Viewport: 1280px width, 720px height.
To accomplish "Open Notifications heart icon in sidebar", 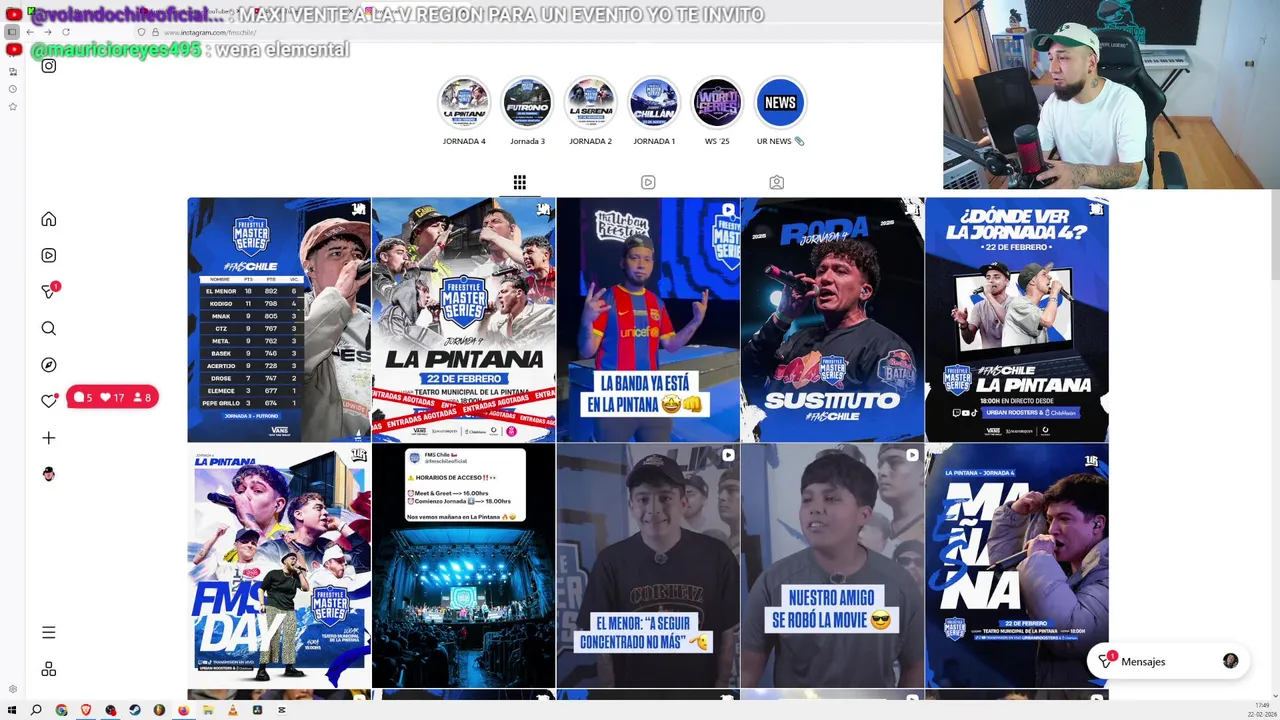I will coord(48,401).
